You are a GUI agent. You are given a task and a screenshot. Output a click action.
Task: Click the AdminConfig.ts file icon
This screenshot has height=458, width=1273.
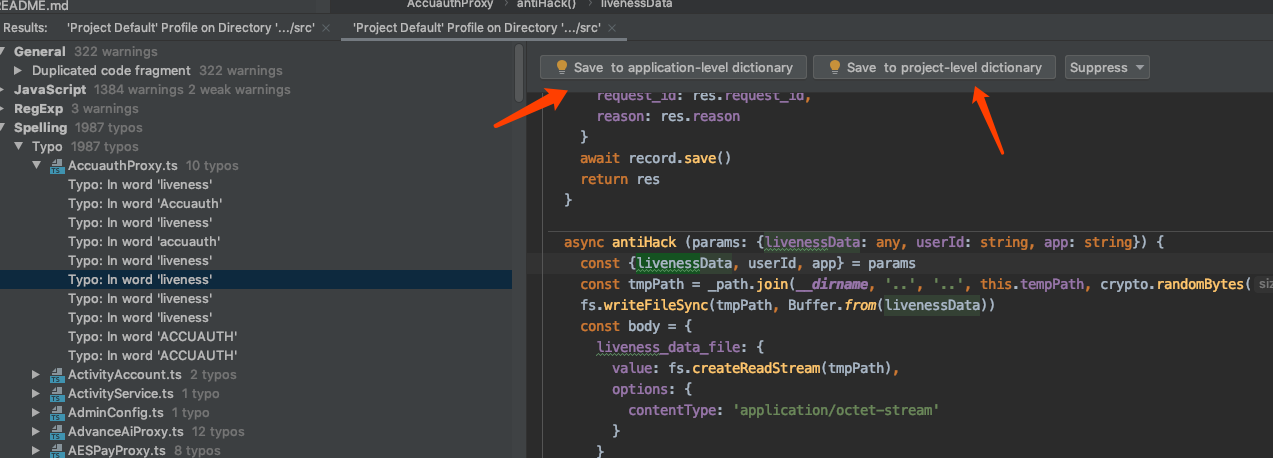point(57,413)
